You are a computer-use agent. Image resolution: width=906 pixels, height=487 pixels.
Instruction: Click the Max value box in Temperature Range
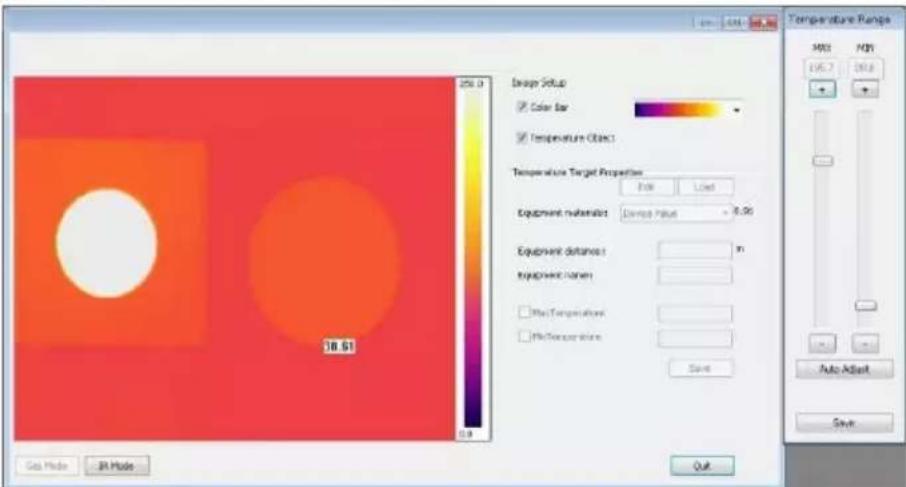pos(821,68)
